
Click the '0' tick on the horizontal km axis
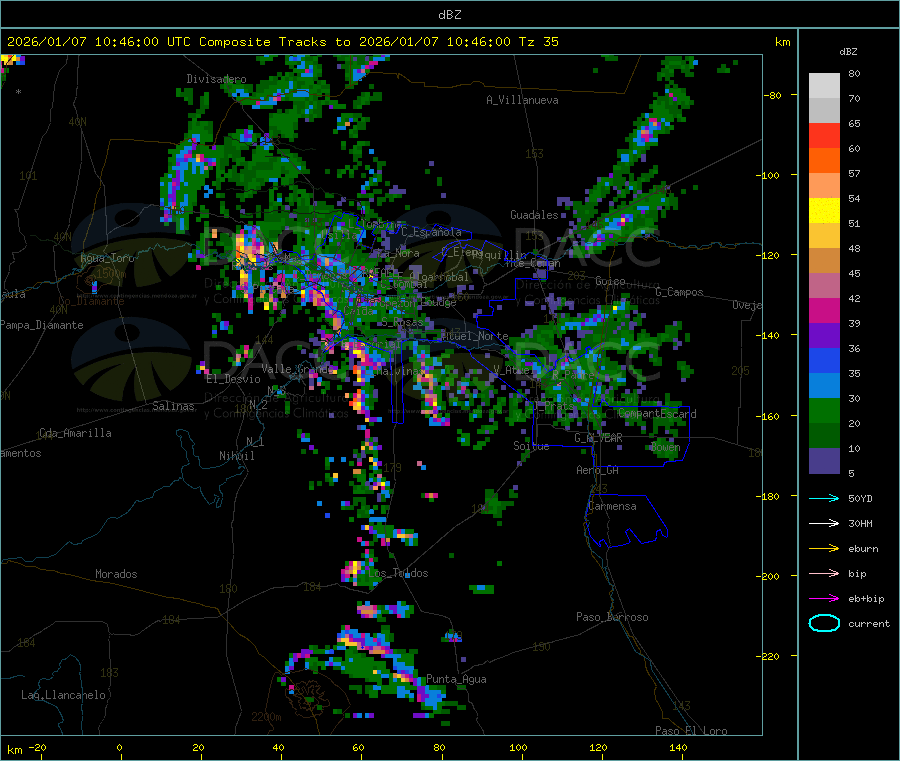pos(119,747)
